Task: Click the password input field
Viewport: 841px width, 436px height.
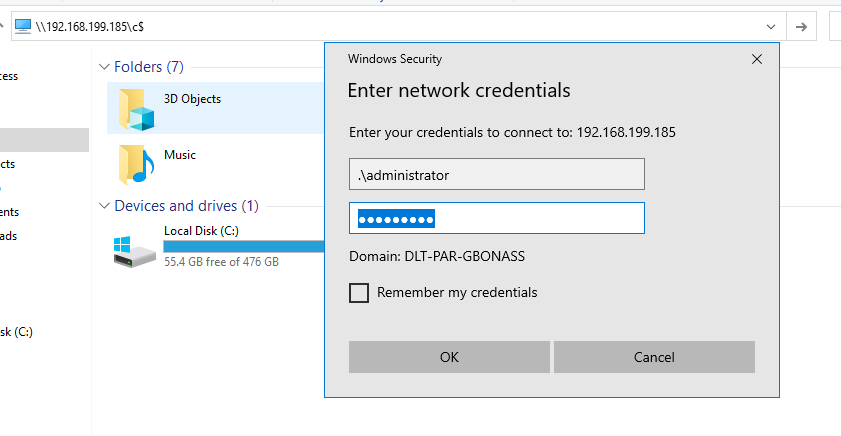Action: coord(497,218)
